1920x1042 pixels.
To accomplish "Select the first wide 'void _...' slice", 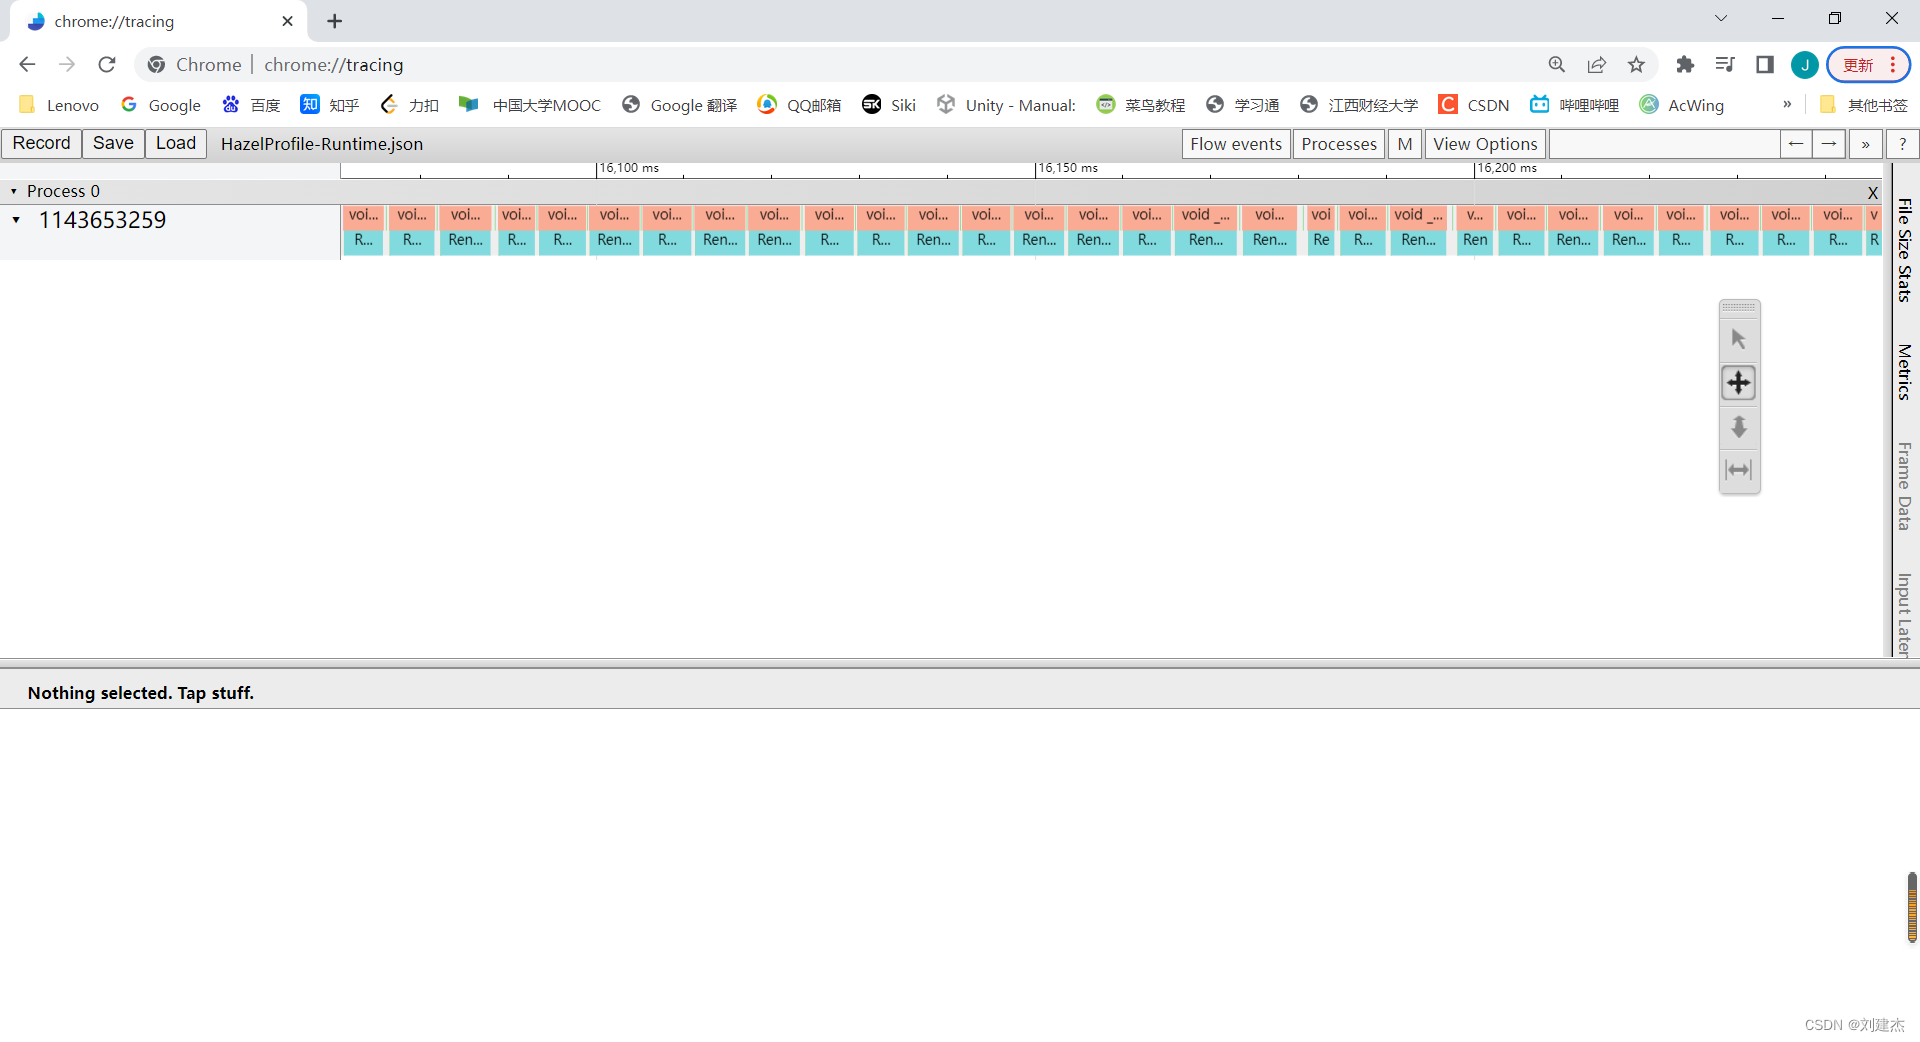I will pos(1205,215).
